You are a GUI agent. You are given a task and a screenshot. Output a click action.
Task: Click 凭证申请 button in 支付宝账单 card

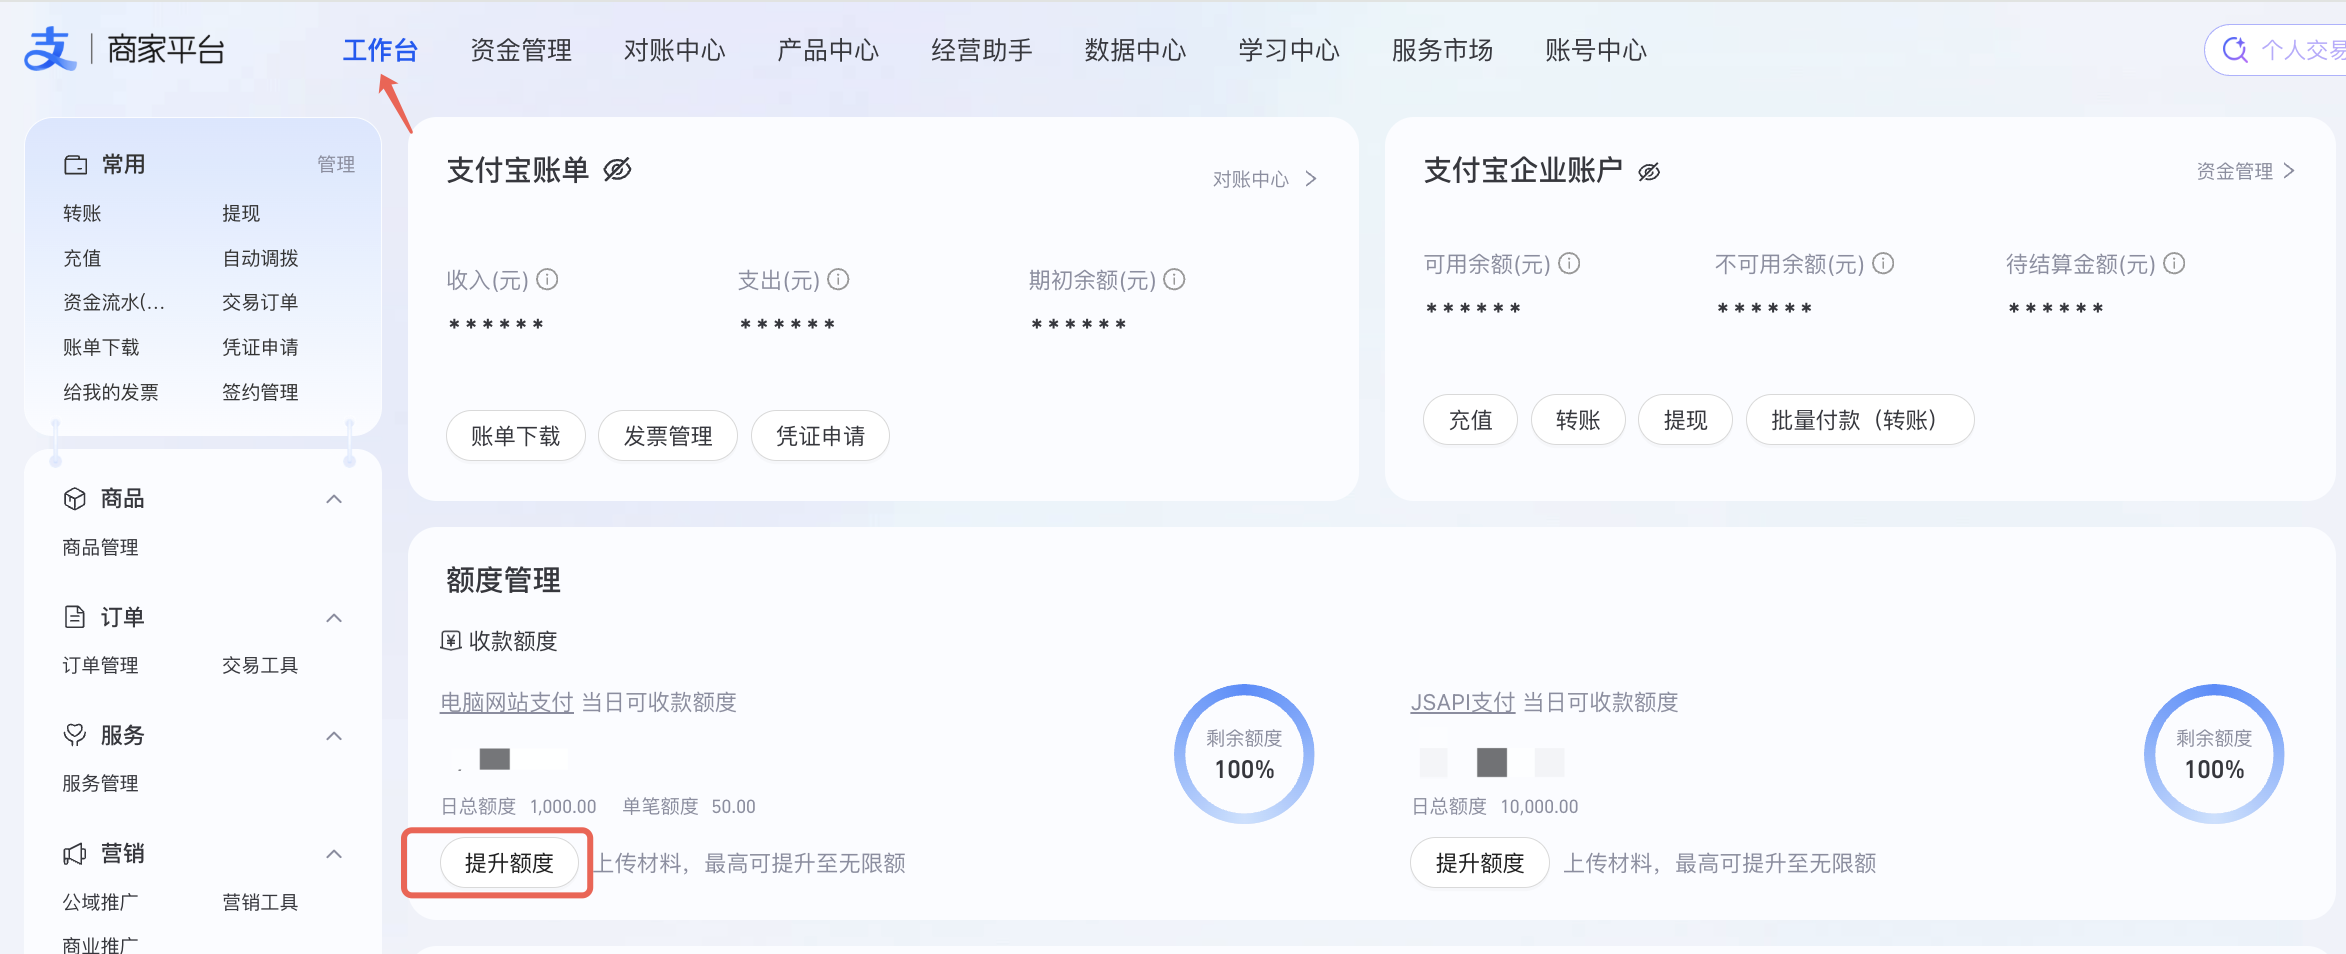(820, 436)
